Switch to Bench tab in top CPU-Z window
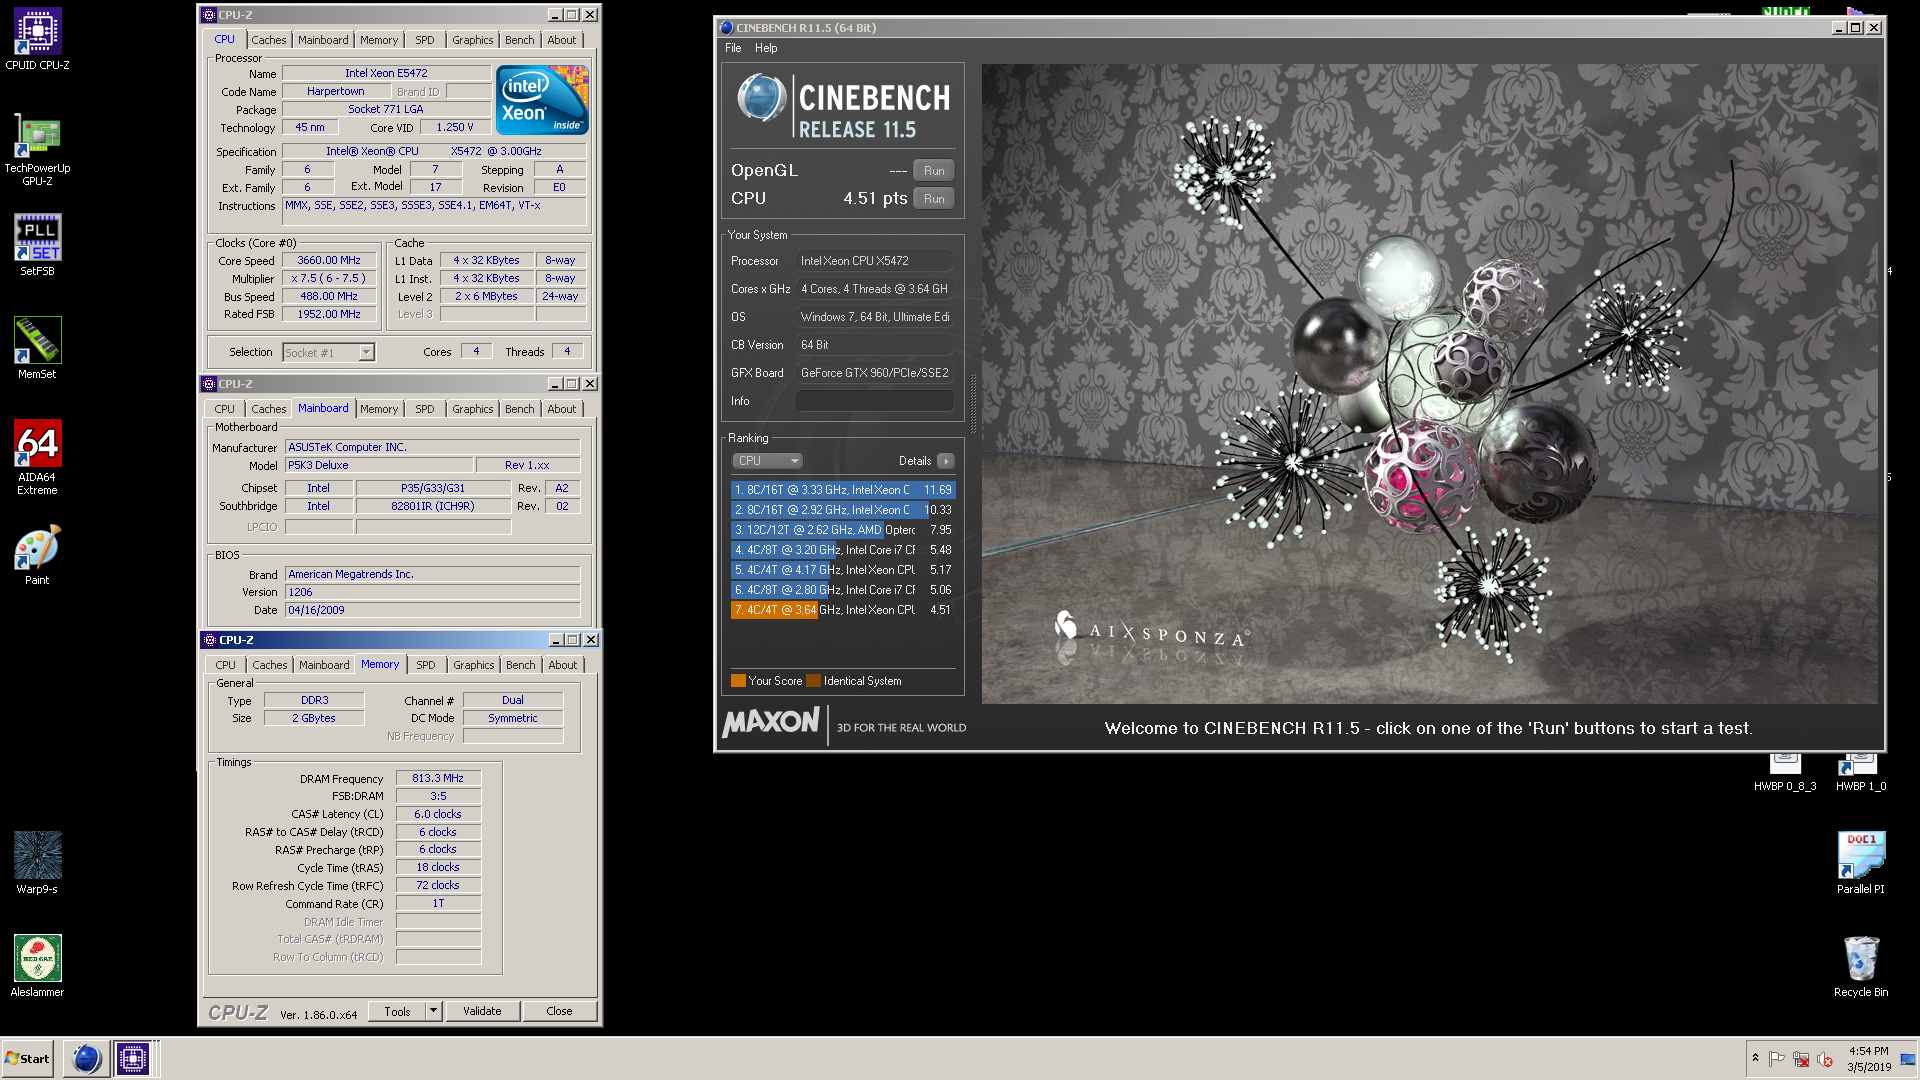 pyautogui.click(x=519, y=40)
